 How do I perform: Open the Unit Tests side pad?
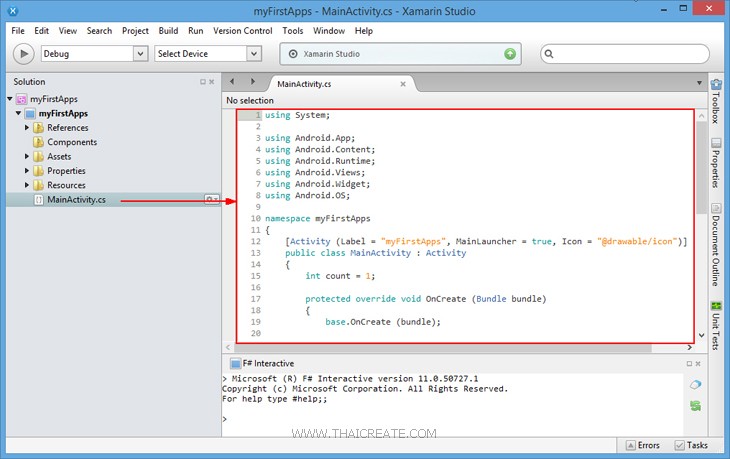coord(716,325)
